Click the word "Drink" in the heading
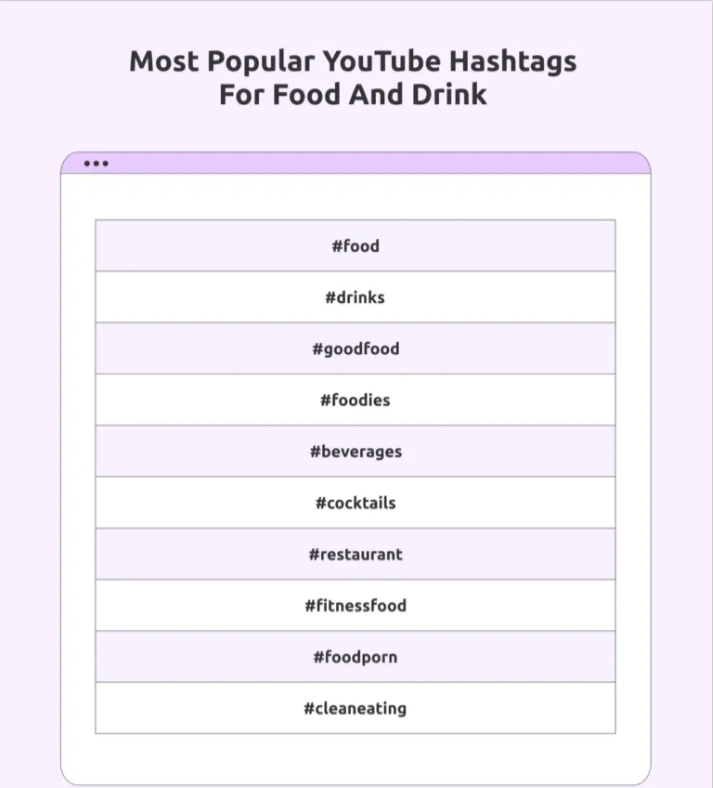 tap(449, 95)
